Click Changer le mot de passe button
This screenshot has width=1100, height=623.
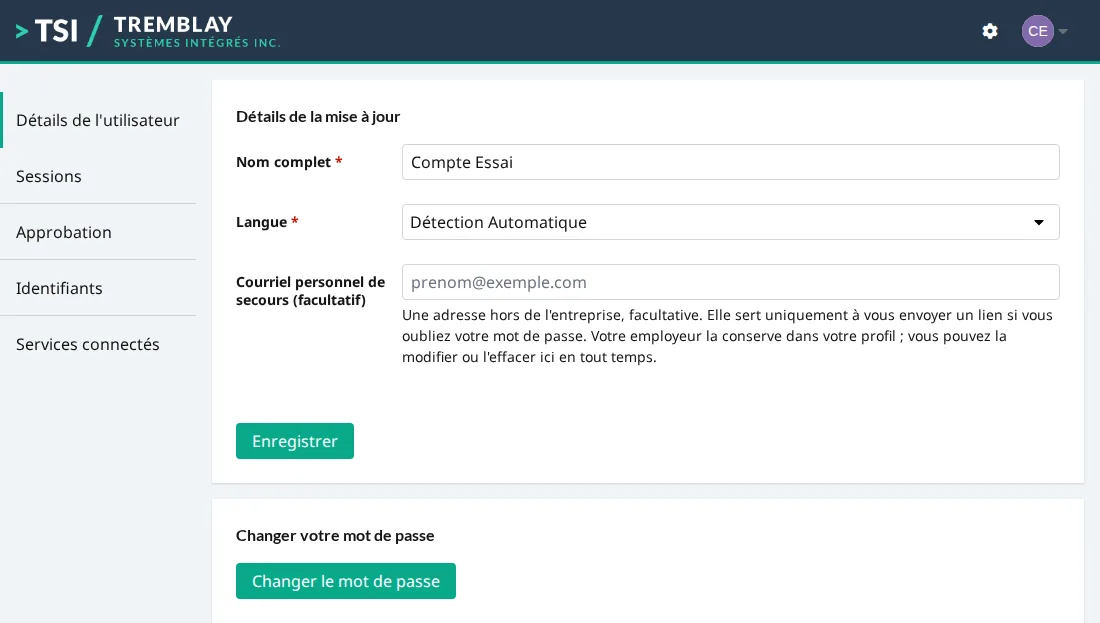[346, 581]
